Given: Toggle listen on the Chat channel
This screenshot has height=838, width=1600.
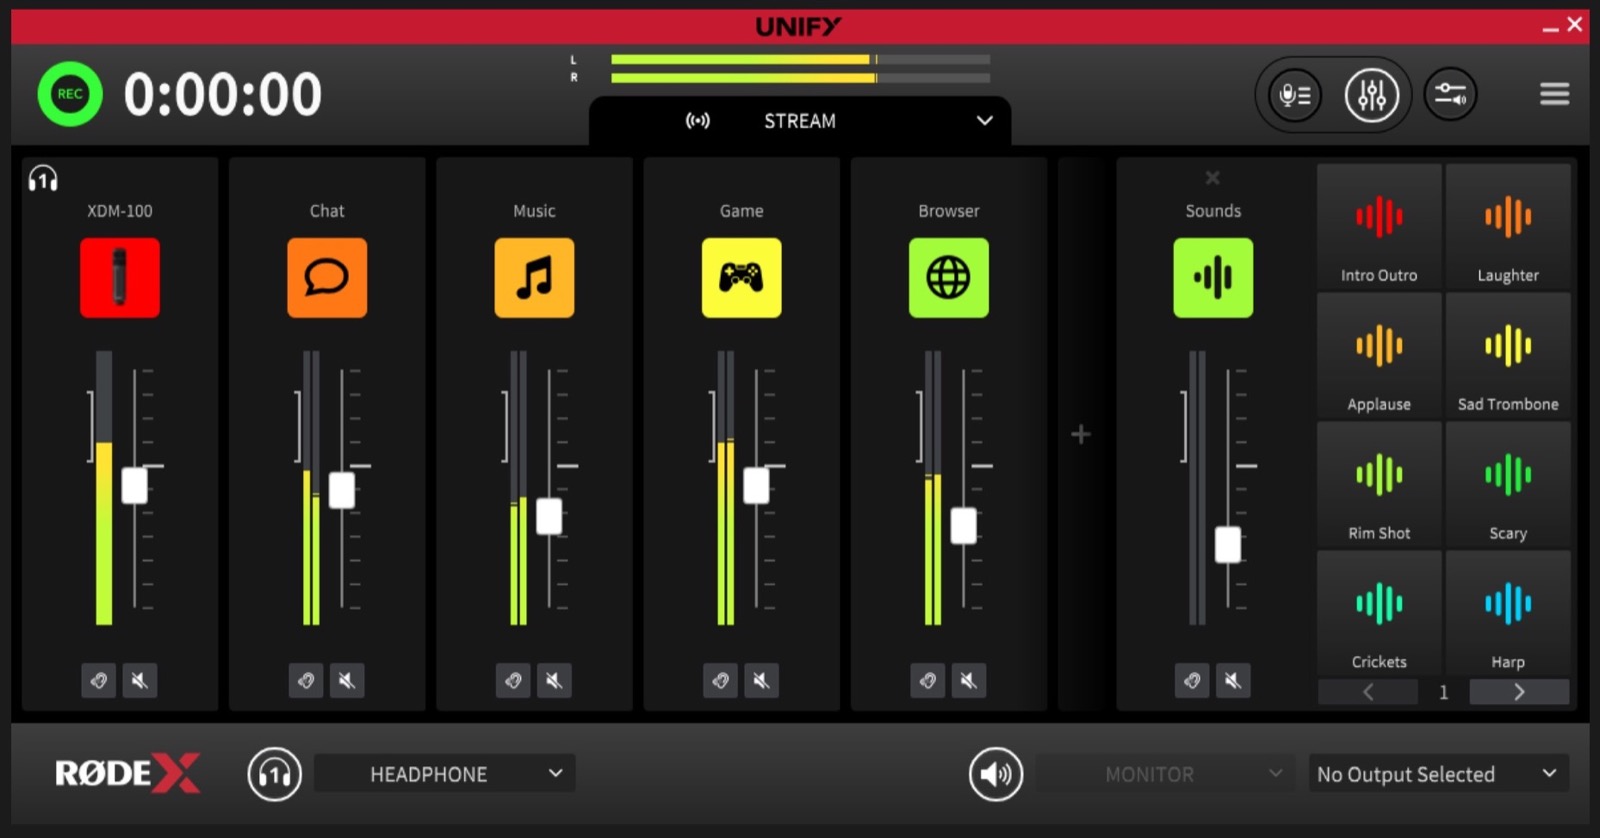Looking at the screenshot, I should [x=306, y=681].
